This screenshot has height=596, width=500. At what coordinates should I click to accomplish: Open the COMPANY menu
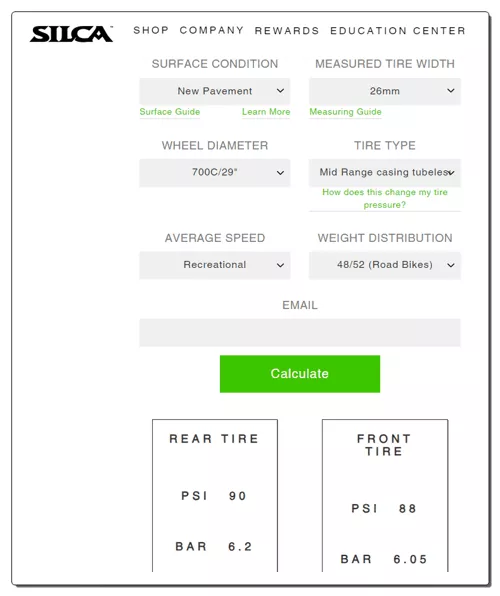tap(211, 30)
